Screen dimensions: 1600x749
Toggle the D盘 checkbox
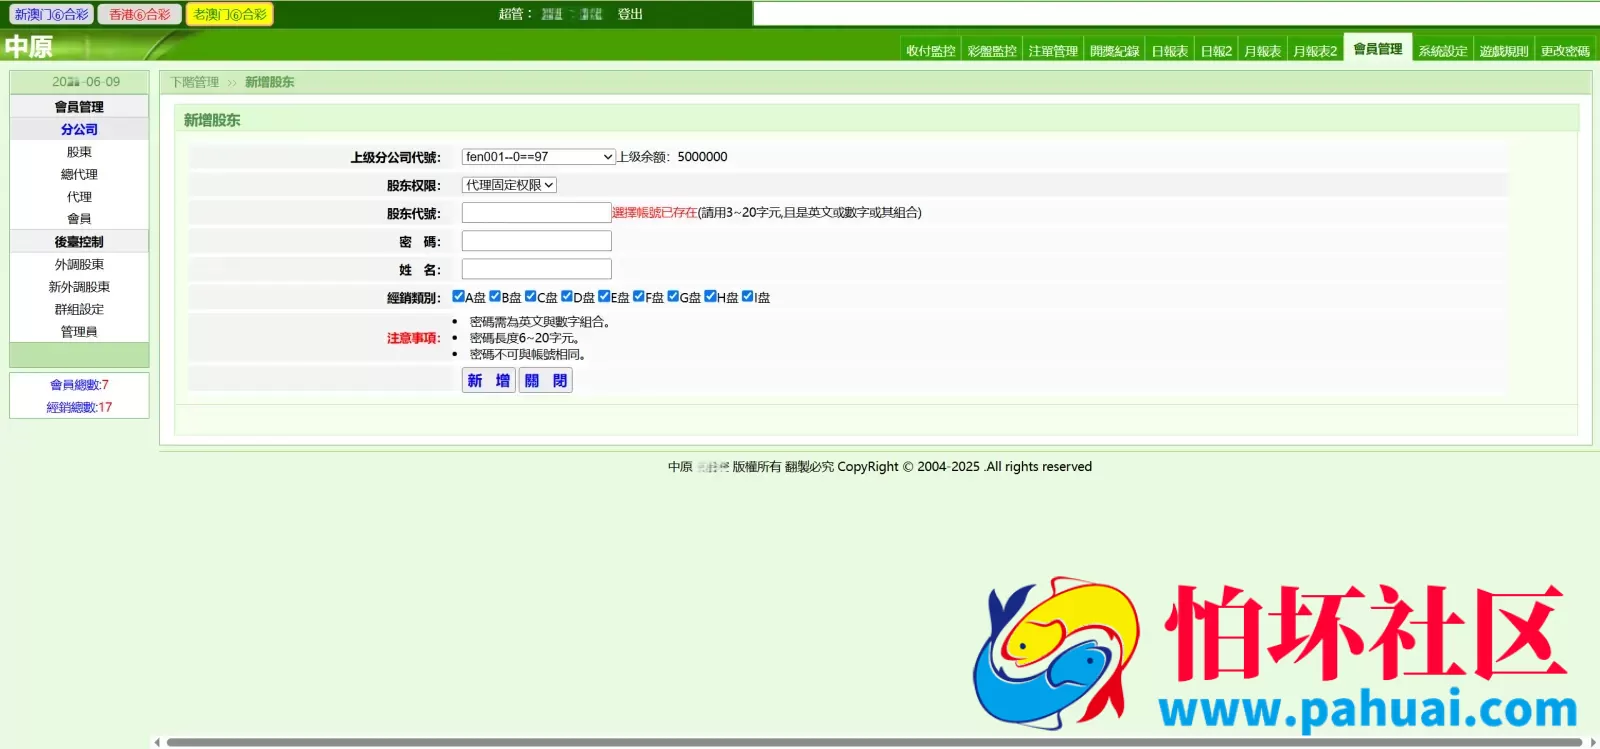point(567,296)
